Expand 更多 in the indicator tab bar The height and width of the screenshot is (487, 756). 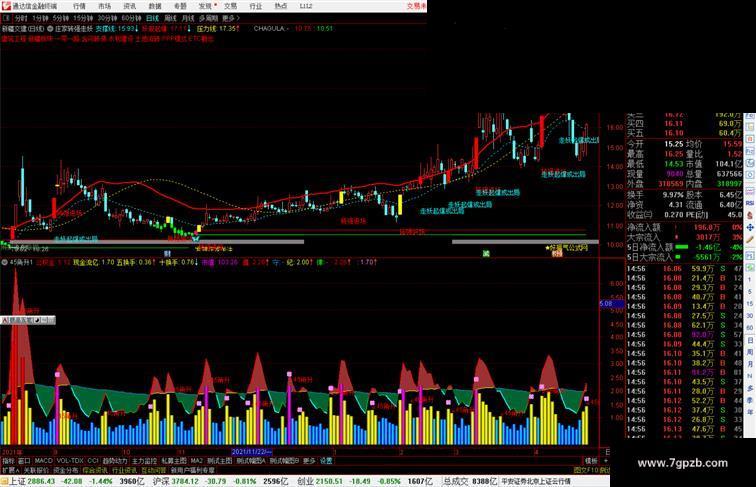309,461
